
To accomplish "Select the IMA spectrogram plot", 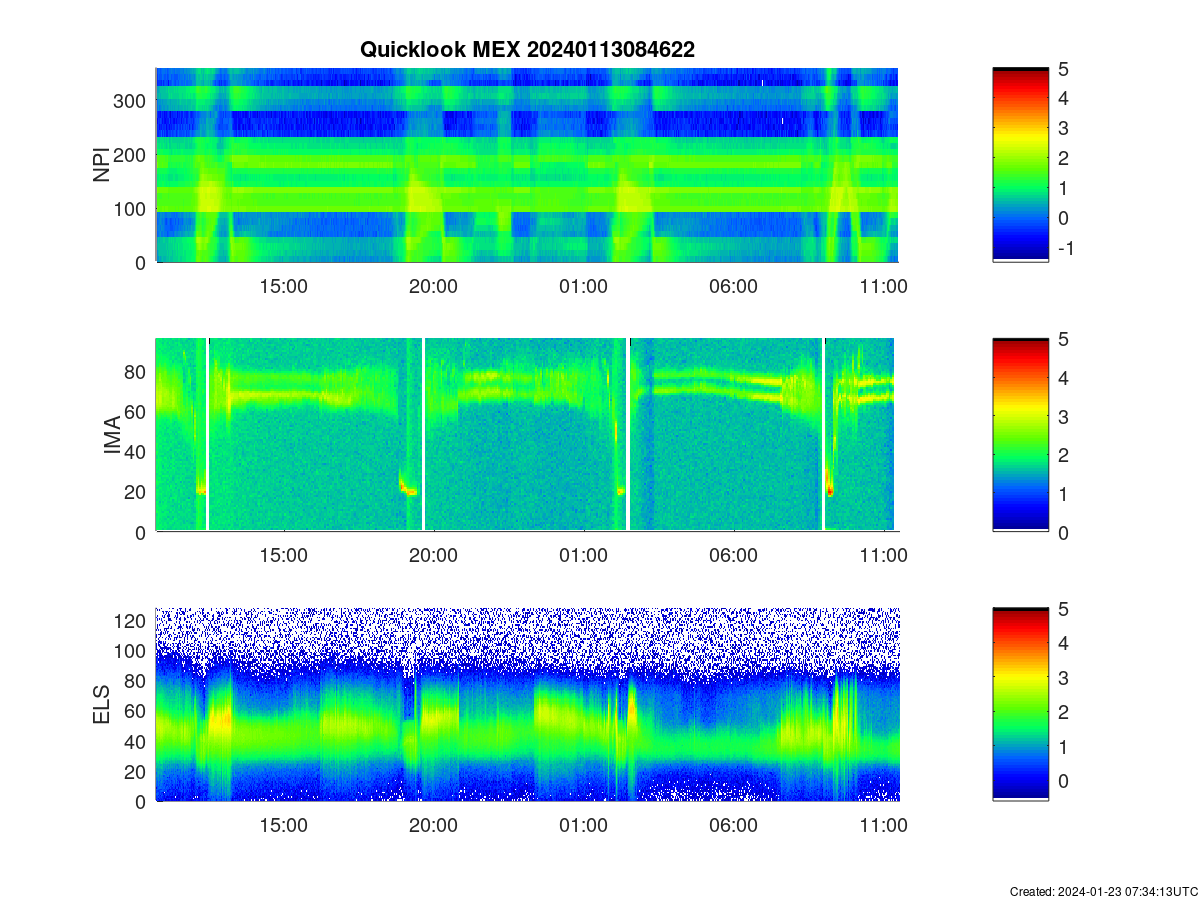I will tap(527, 435).
